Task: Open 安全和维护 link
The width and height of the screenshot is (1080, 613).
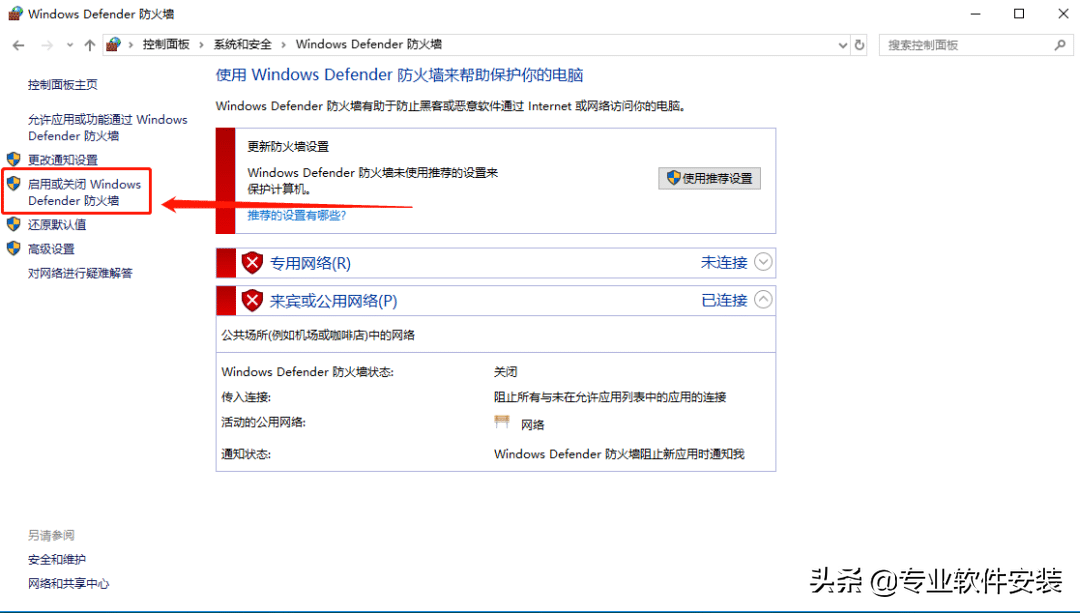Action: pyautogui.click(x=57, y=559)
